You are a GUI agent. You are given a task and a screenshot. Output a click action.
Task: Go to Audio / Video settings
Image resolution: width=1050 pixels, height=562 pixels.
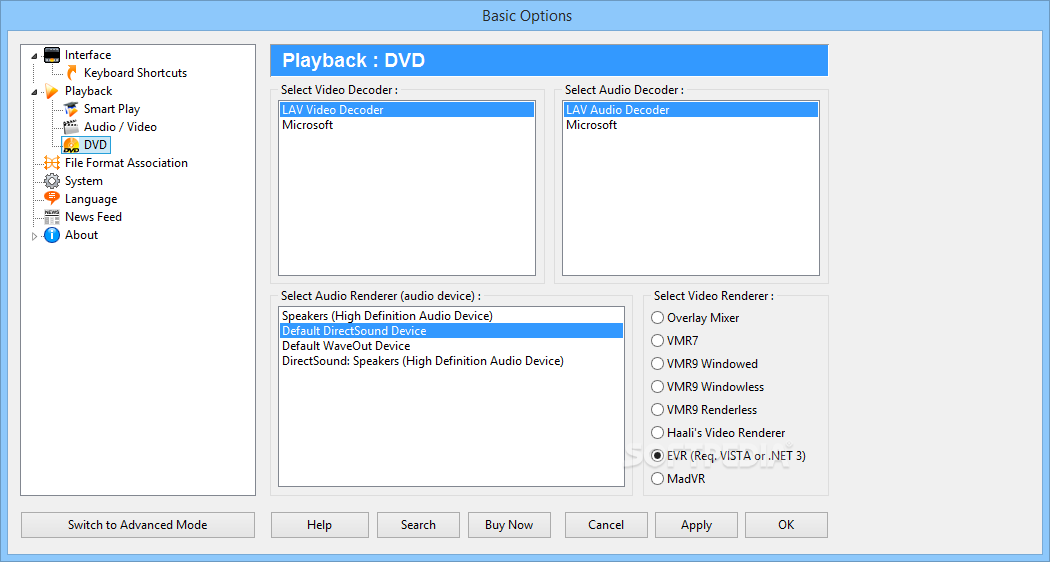(x=120, y=127)
